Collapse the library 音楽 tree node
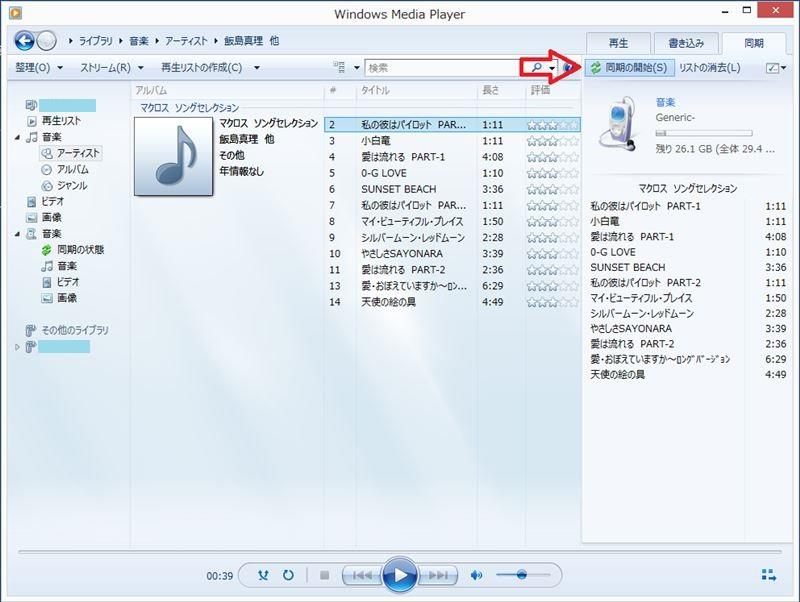 pos(17,137)
